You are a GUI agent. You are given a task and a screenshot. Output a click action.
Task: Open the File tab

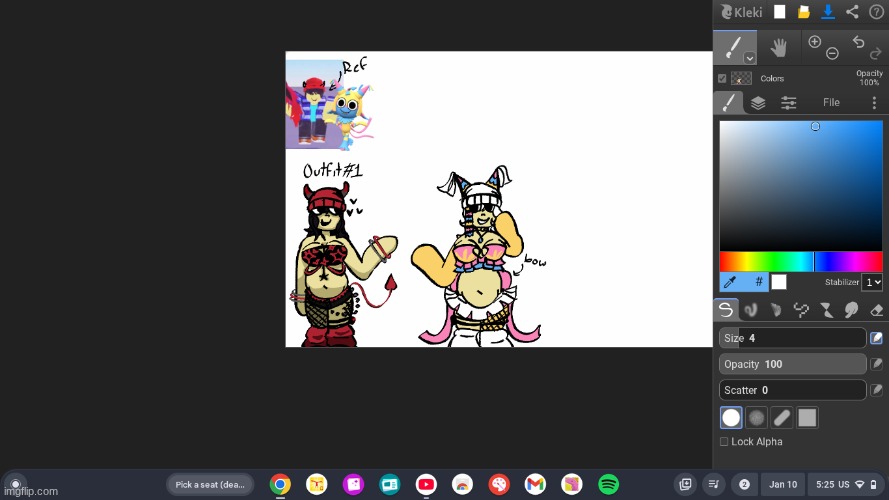[x=831, y=103]
